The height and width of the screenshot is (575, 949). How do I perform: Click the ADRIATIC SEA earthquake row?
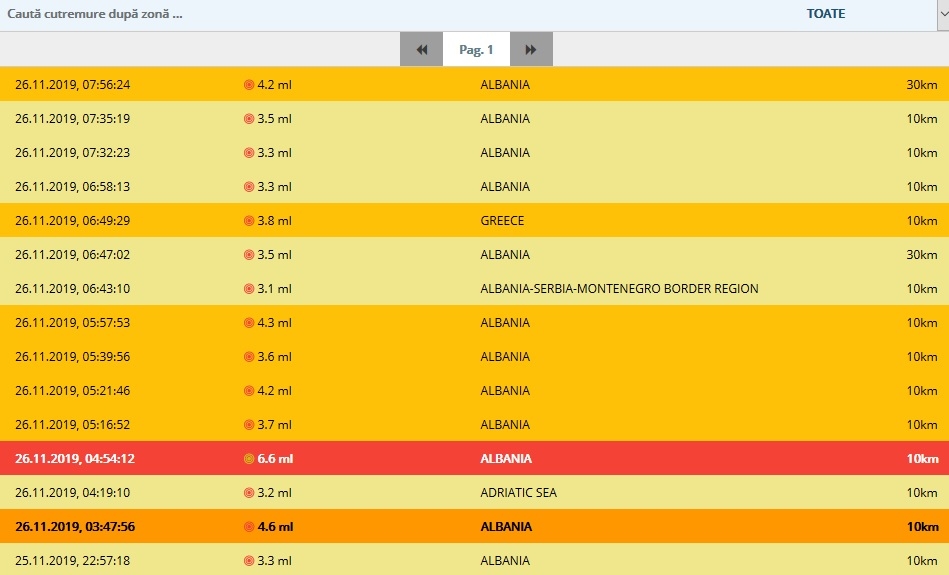click(x=518, y=493)
